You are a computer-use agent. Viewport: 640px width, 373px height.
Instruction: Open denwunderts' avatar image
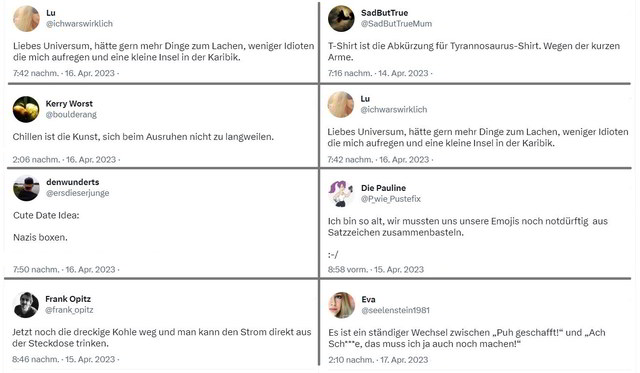26,188
